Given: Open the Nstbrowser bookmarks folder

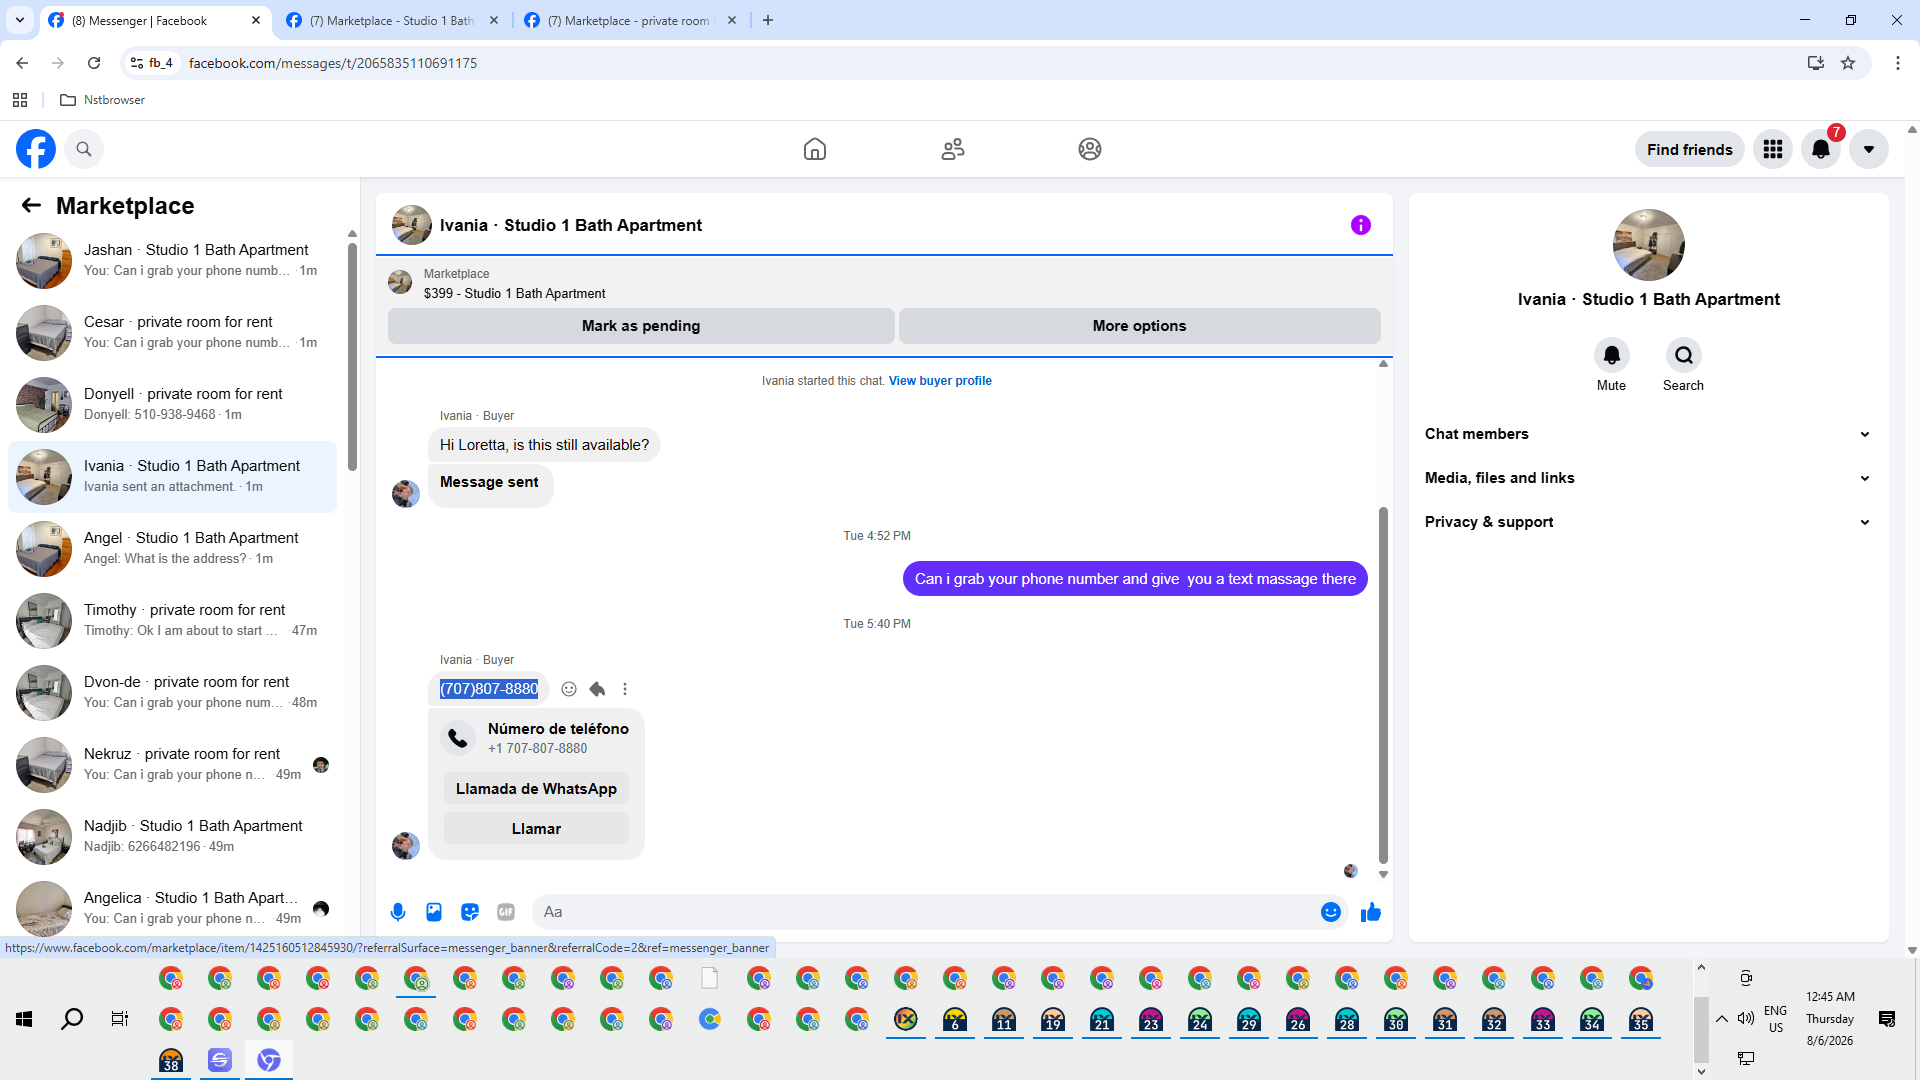Looking at the screenshot, I should point(102,100).
